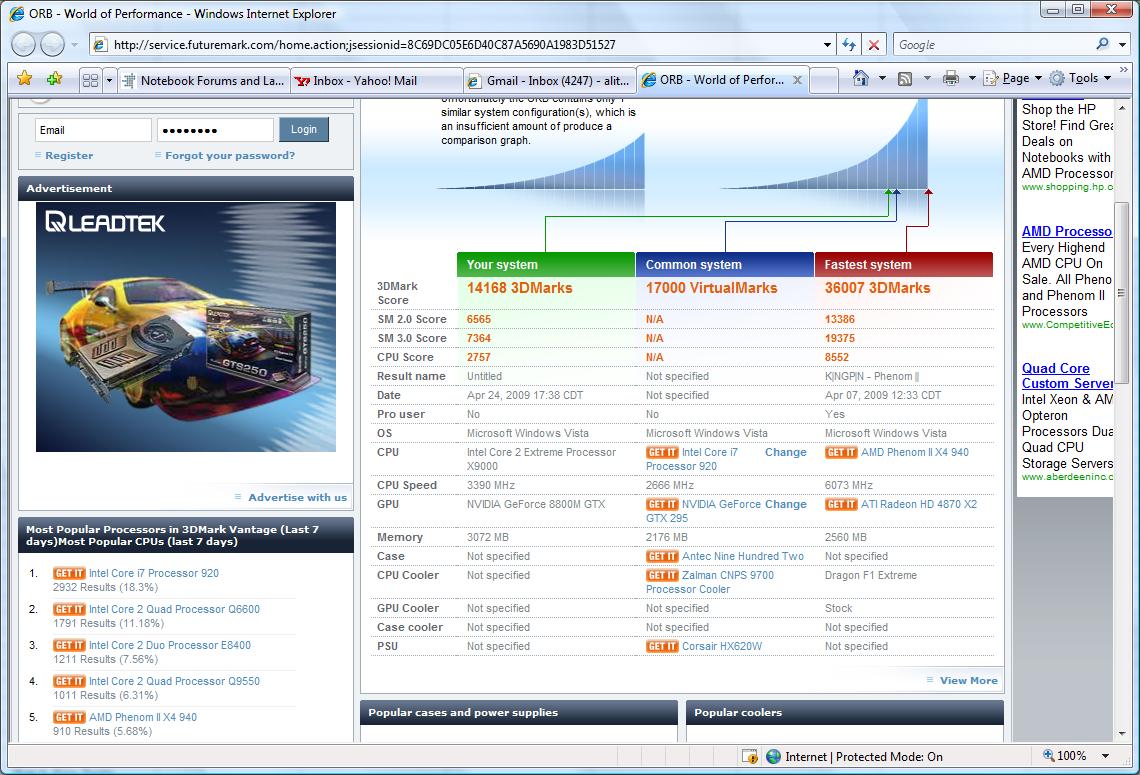The width and height of the screenshot is (1140, 775).
Task: Expand the tab list dropdown arrow
Action: pos(109,80)
